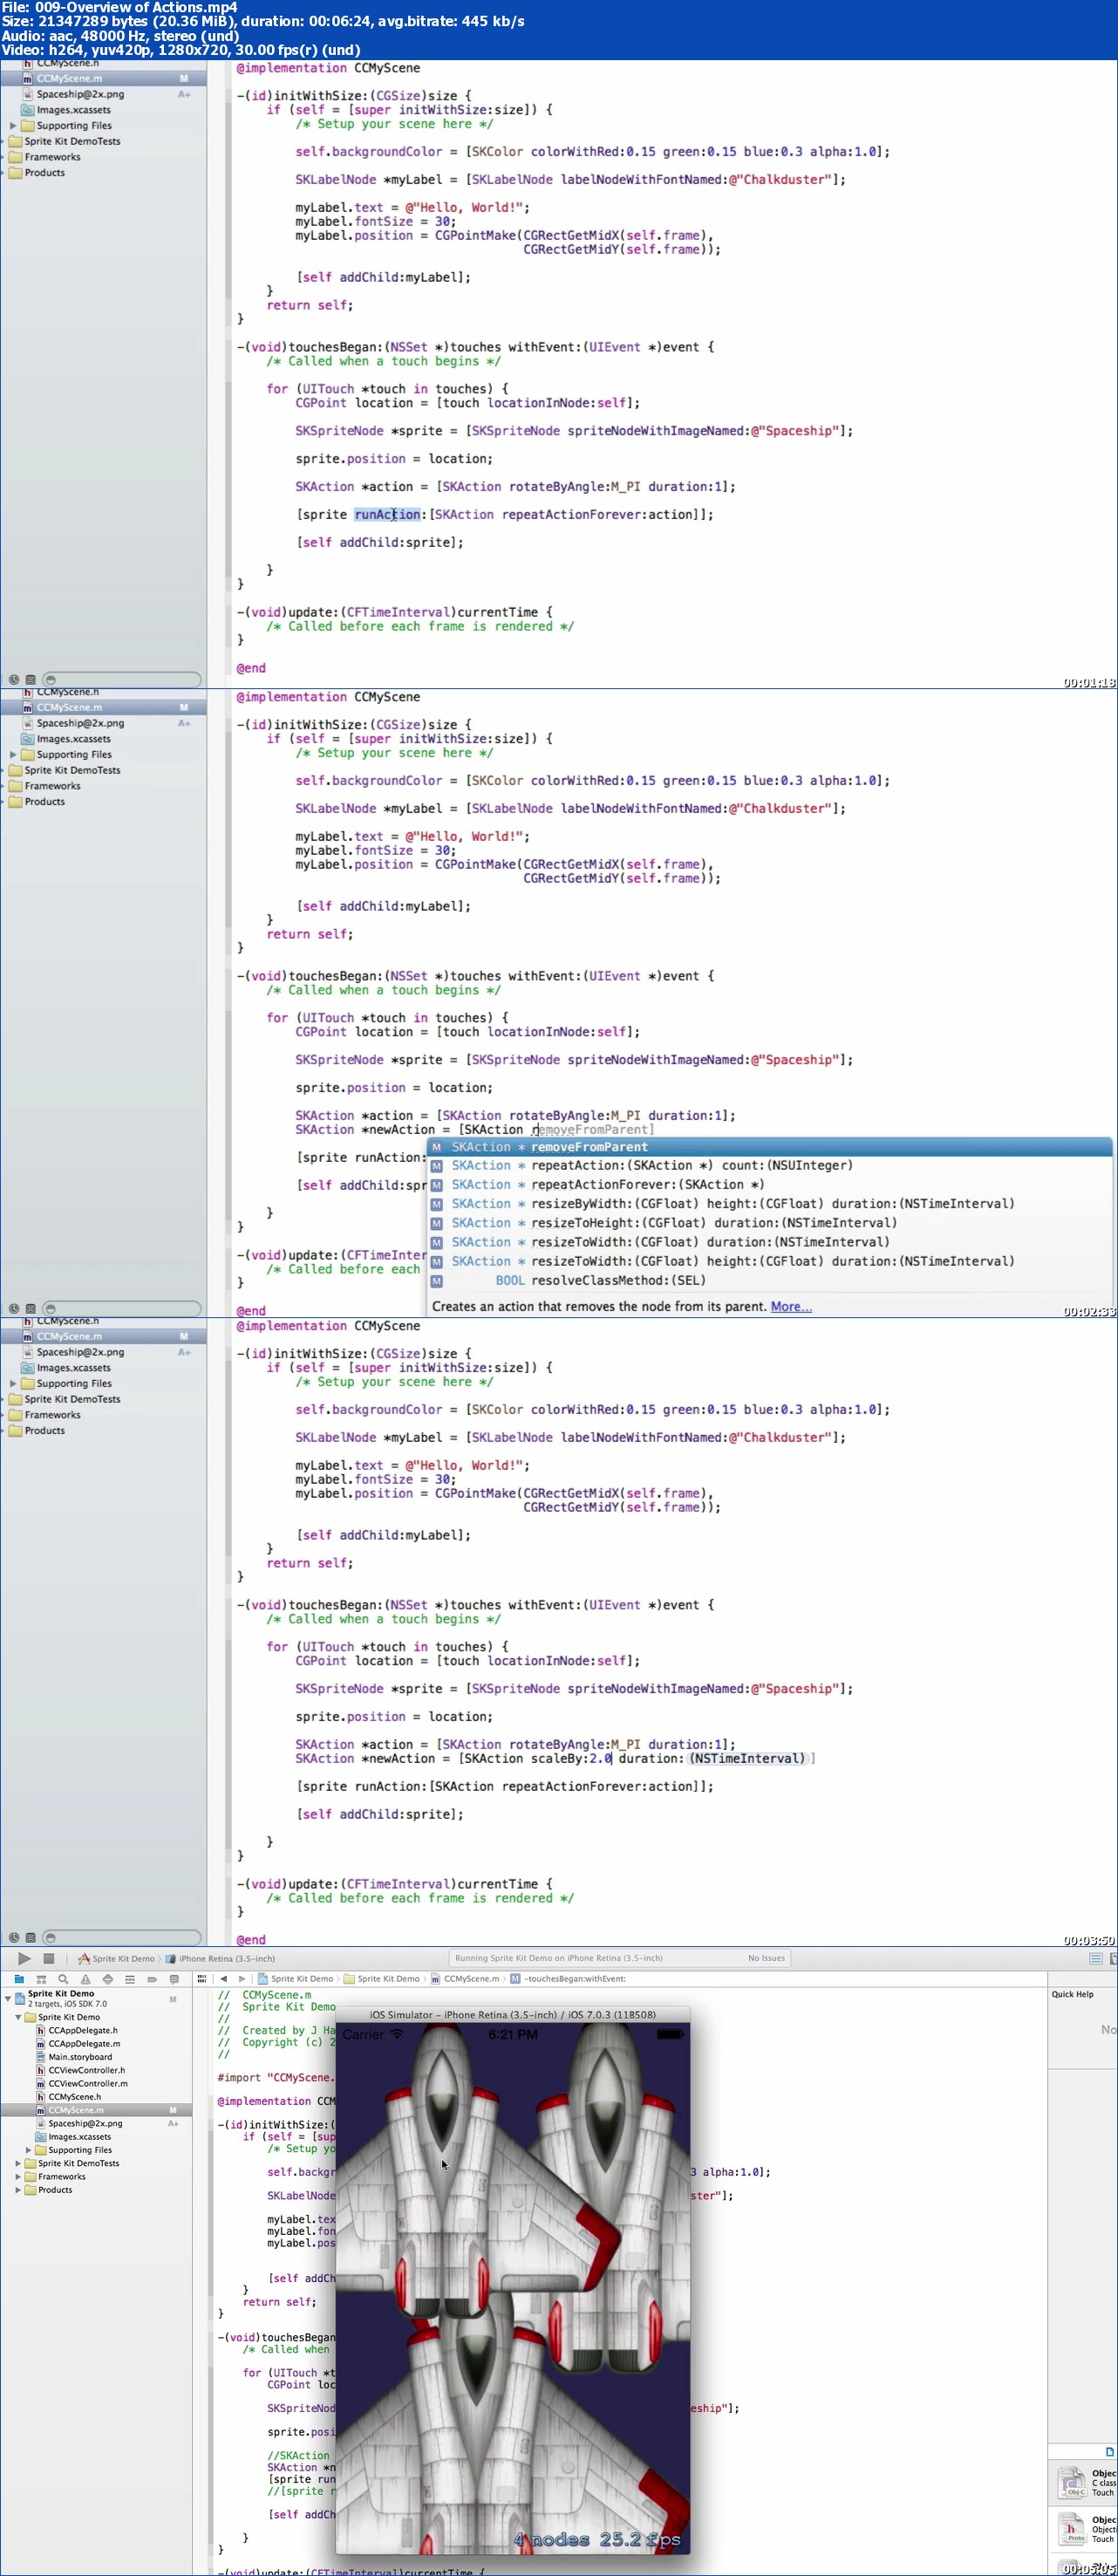This screenshot has width=1118, height=2576.
Task: Choose repeatActionForever: in the autocomplete list
Action: [x=770, y=1184]
